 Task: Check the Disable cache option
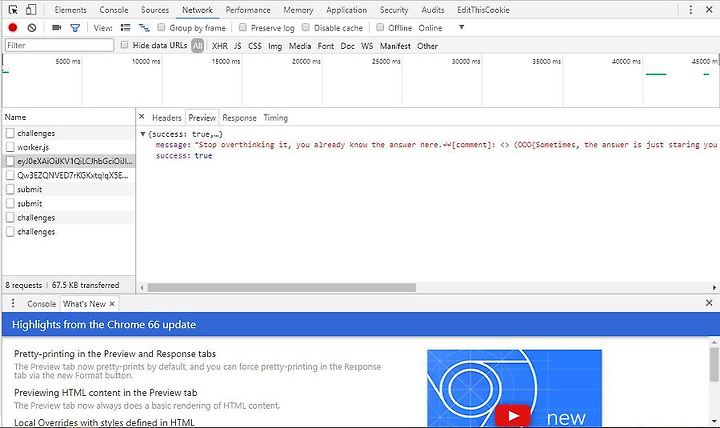tap(306, 27)
